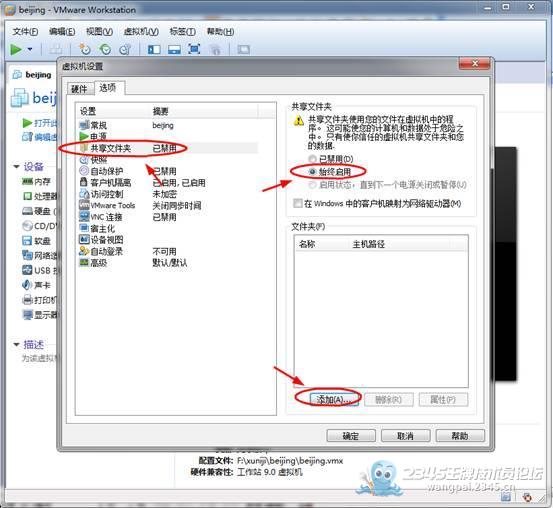Click the revert snapshot toolbar icon
The height and width of the screenshot is (508, 553).
(x=105, y=49)
